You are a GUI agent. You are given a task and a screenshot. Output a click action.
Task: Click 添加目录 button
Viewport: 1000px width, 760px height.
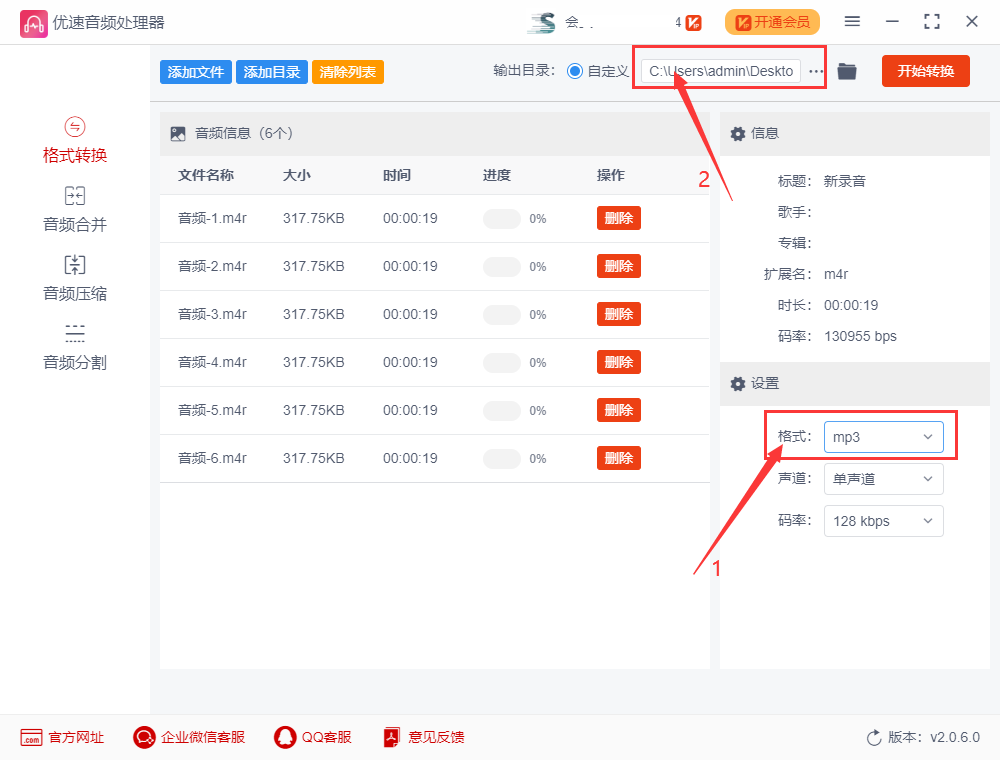point(272,72)
